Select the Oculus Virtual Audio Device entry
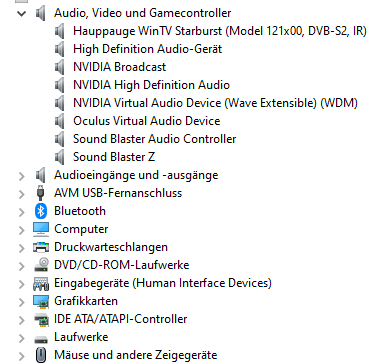 pyautogui.click(x=147, y=121)
